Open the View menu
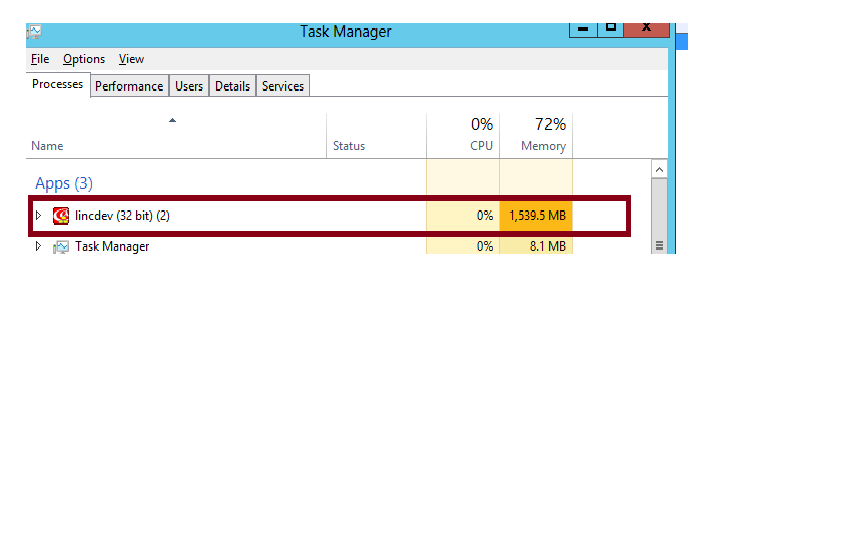Screen dimensions: 864x540 (x=131, y=59)
